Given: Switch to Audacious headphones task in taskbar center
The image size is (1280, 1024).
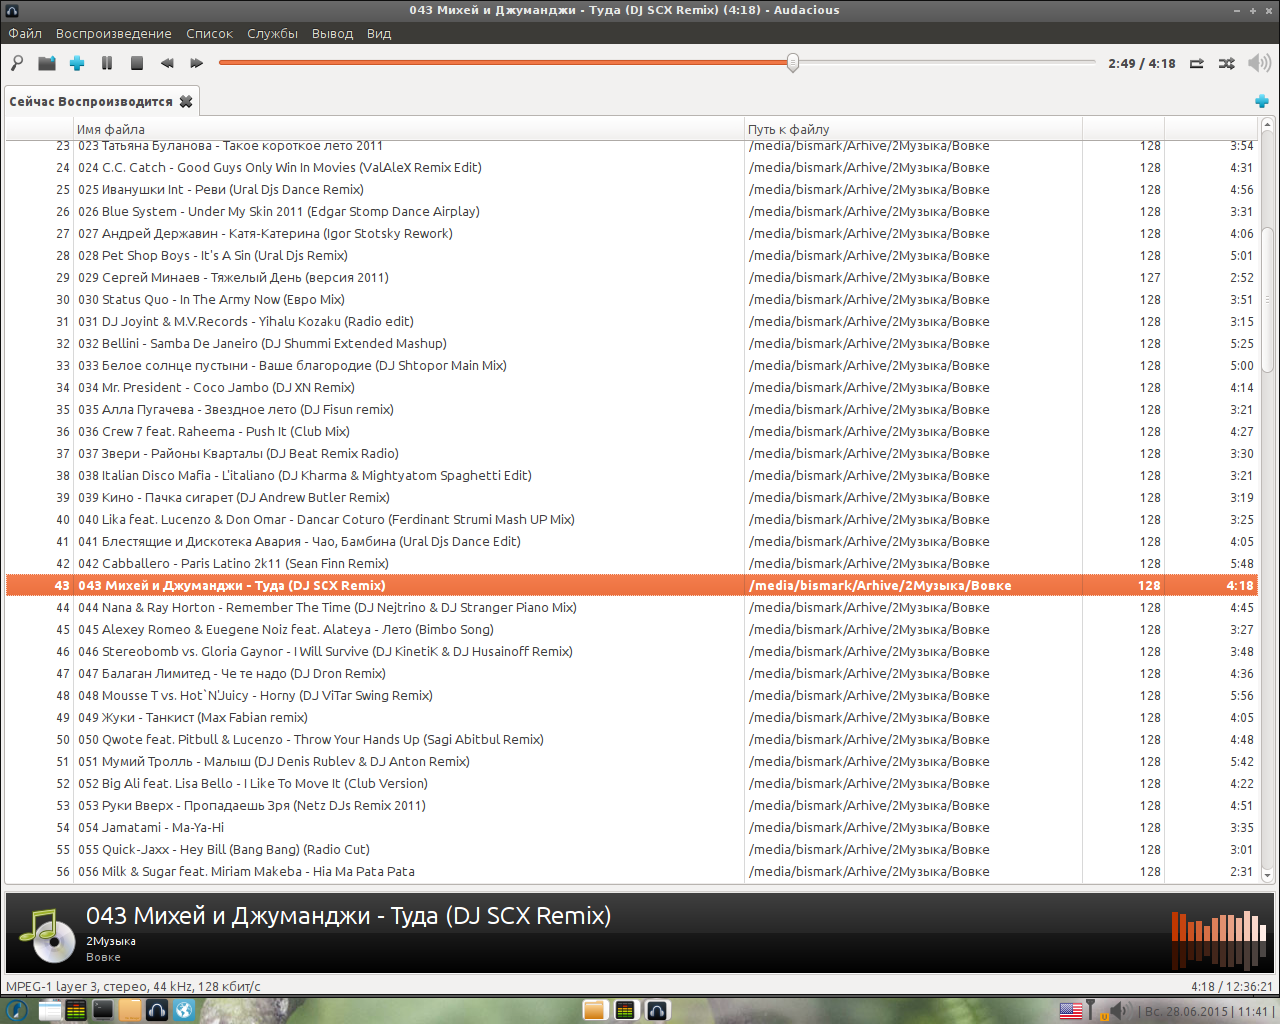Looking at the screenshot, I should 657,1010.
